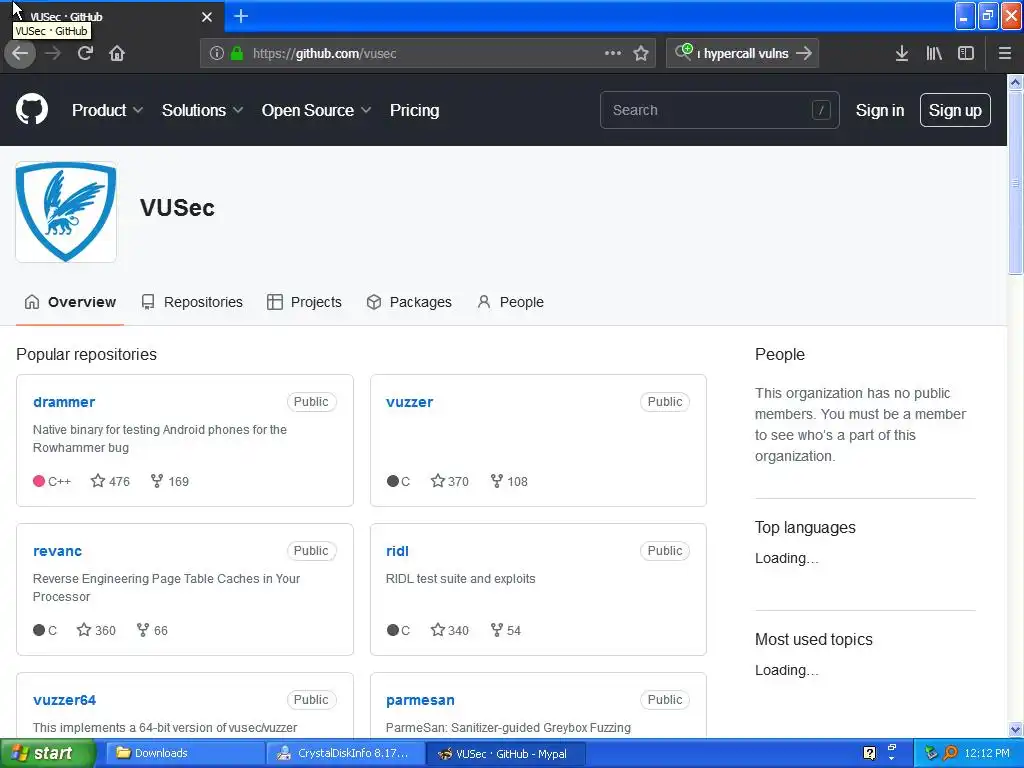
Task: Click the scrollbar down arrow
Action: tap(1015, 729)
